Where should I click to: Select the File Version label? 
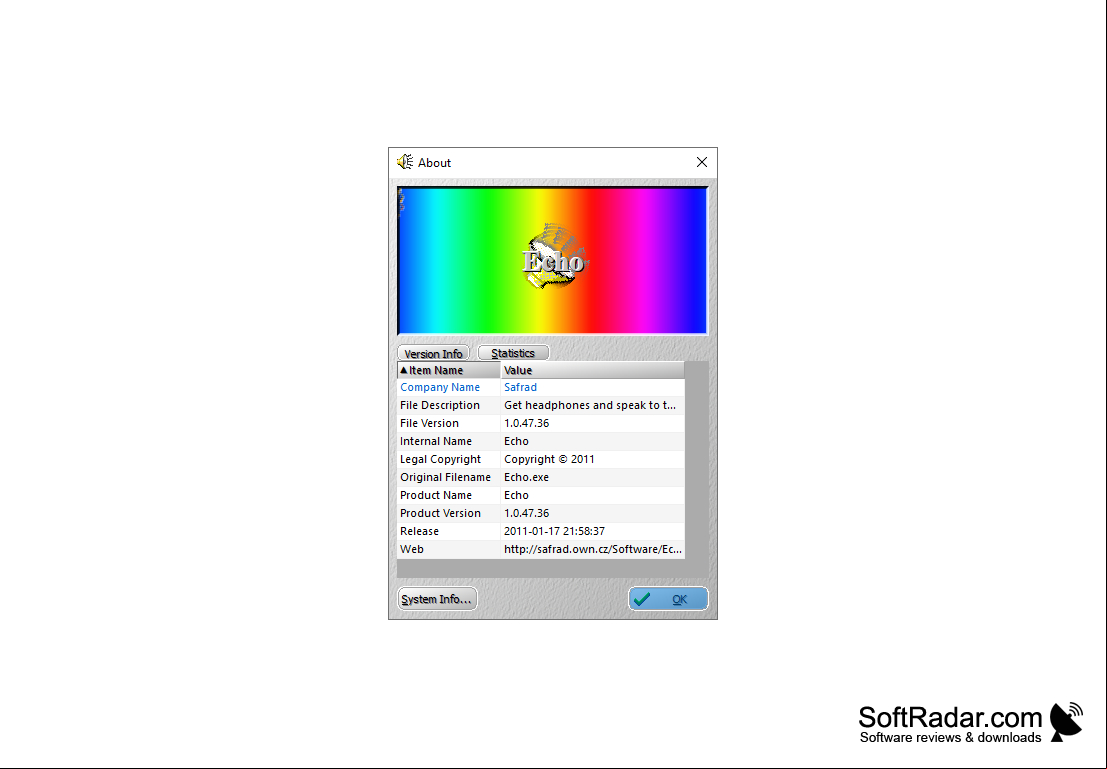point(429,423)
